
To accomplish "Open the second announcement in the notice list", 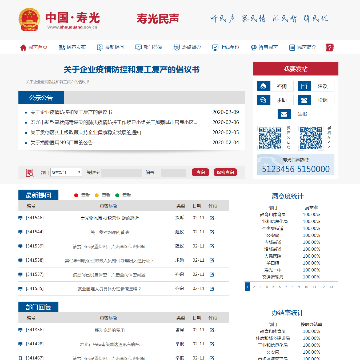I will click(x=114, y=122).
